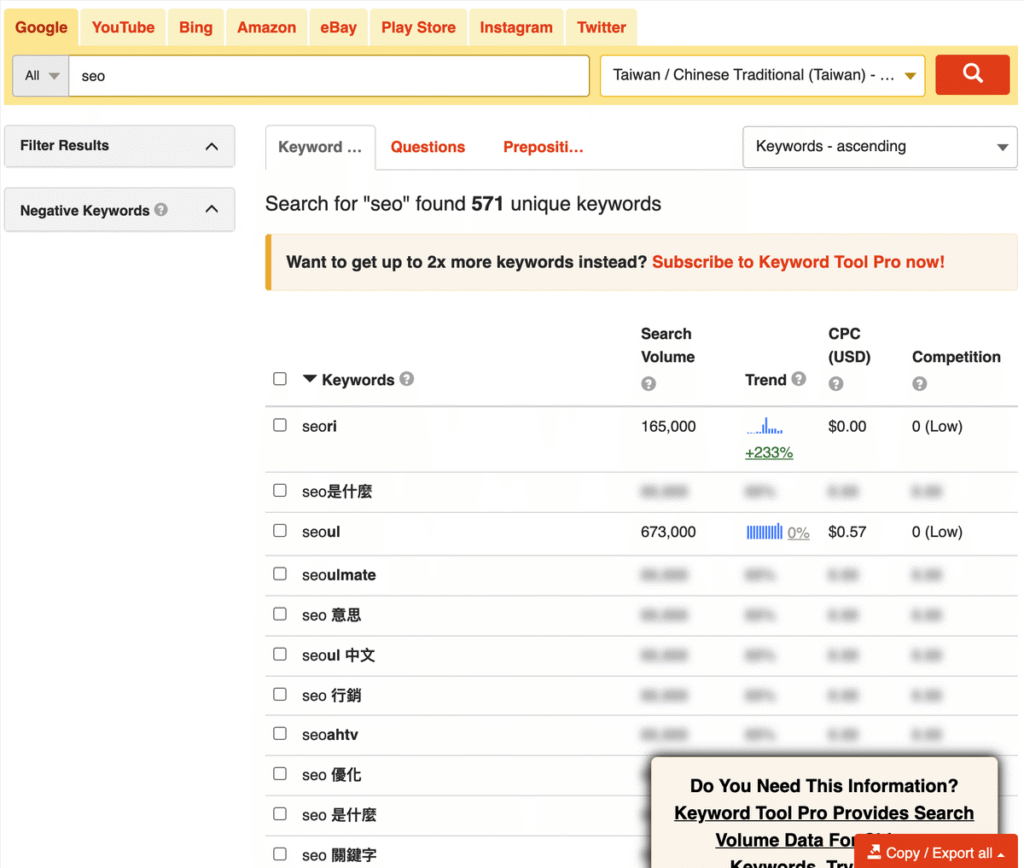The width and height of the screenshot is (1024, 868).
Task: Click inside the seo search field
Action: click(329, 76)
